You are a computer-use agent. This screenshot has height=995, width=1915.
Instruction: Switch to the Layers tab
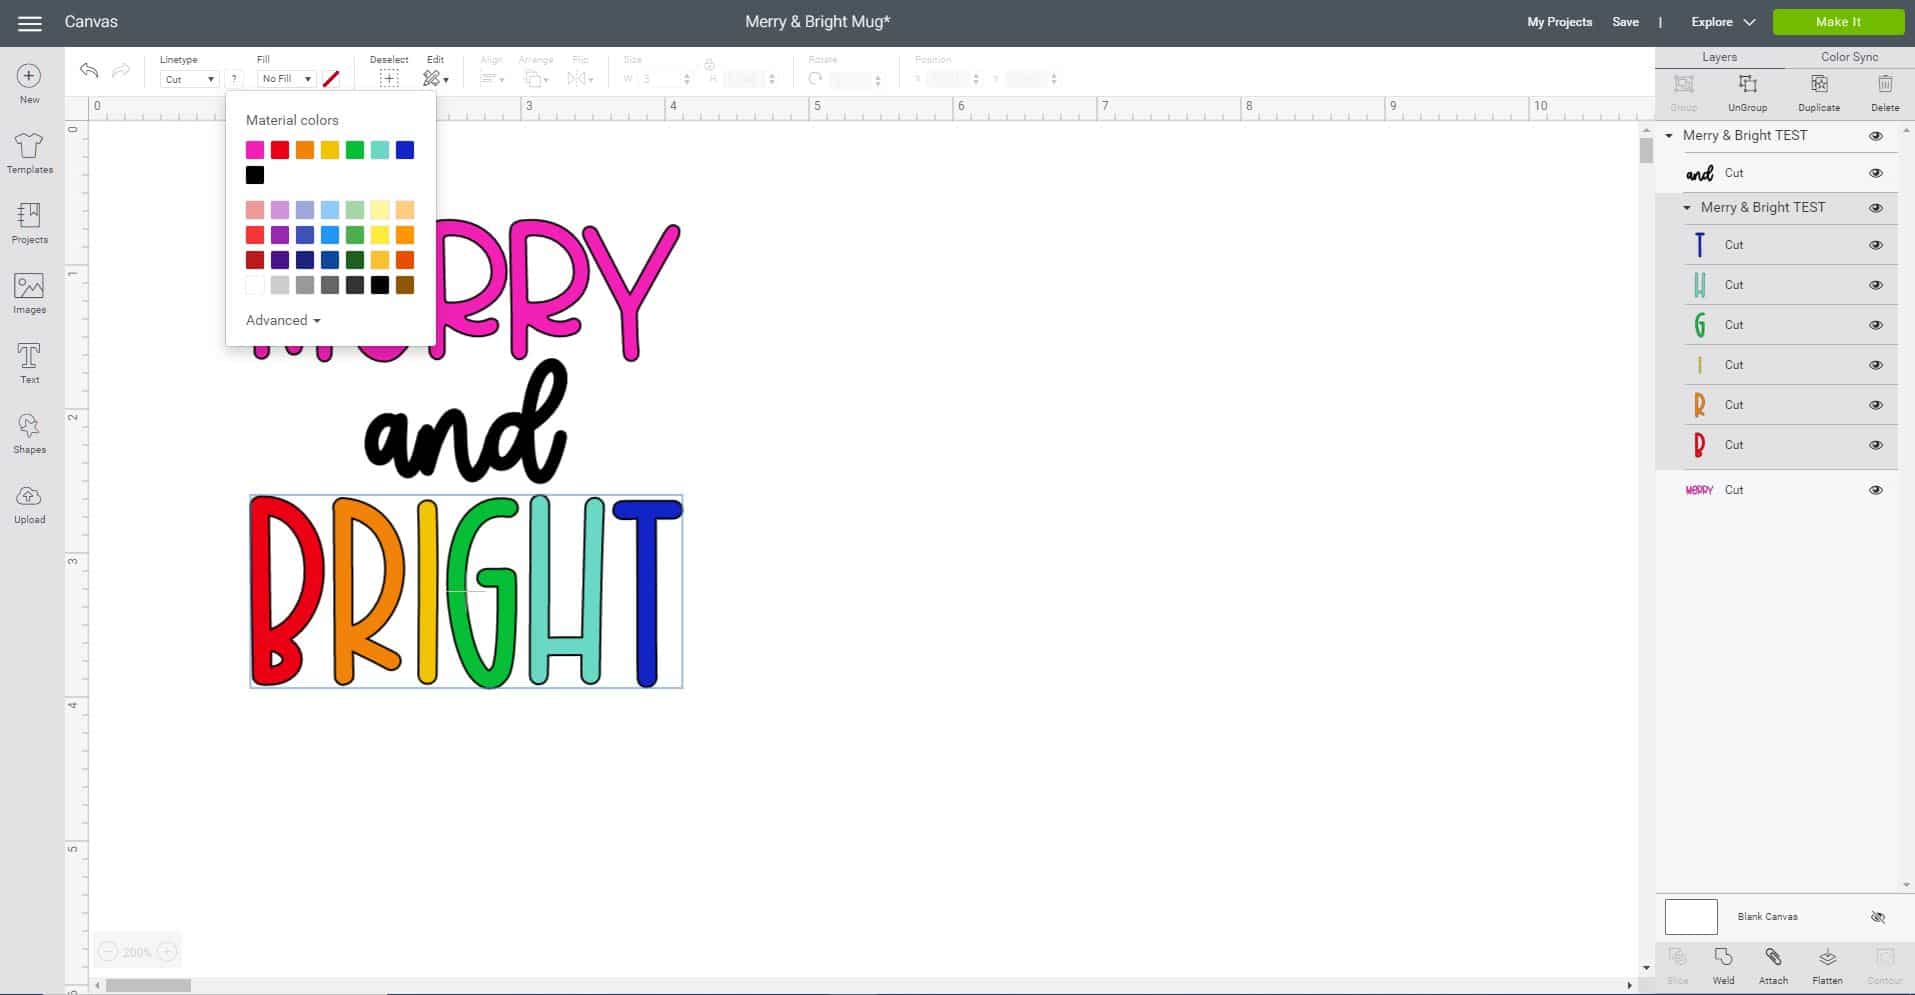coord(1719,57)
